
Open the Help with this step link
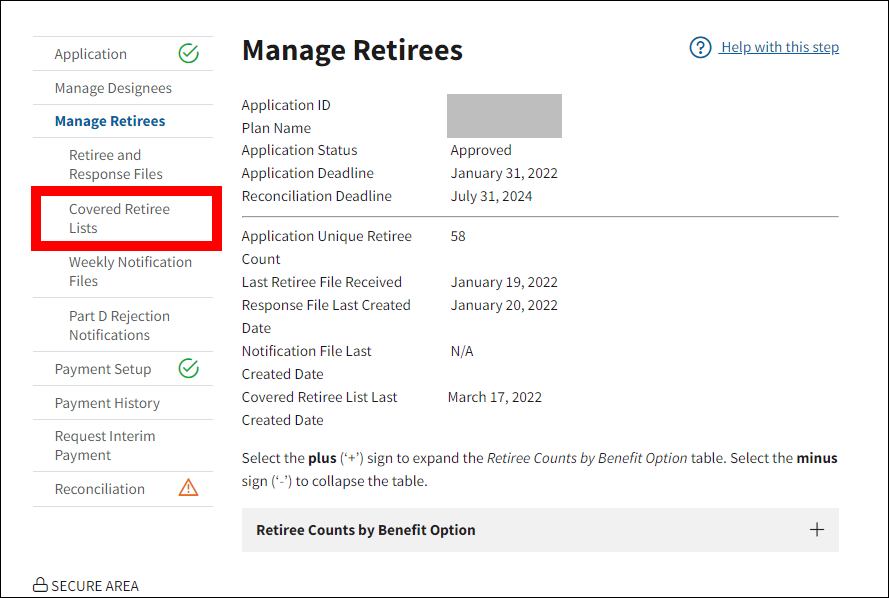(x=779, y=48)
